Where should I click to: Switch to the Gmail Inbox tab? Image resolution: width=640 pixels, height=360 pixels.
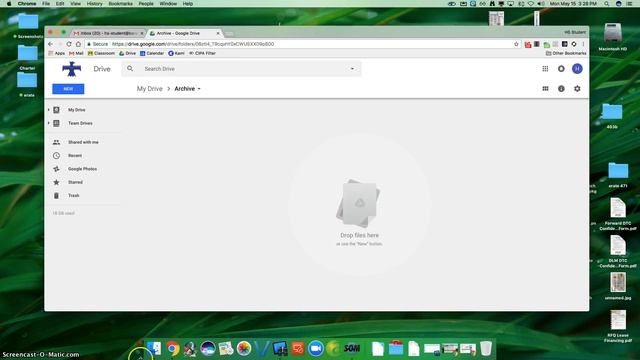click(108, 33)
